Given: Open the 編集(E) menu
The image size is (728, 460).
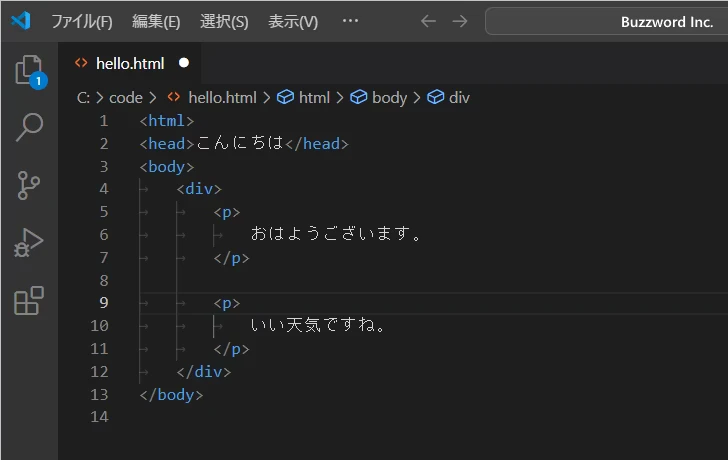Looking at the screenshot, I should pyautogui.click(x=156, y=21).
